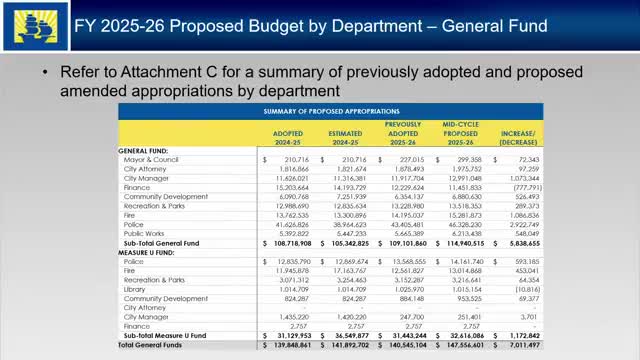
Task: Select 'Police' under General Fund
Action: pyautogui.click(x=133, y=224)
